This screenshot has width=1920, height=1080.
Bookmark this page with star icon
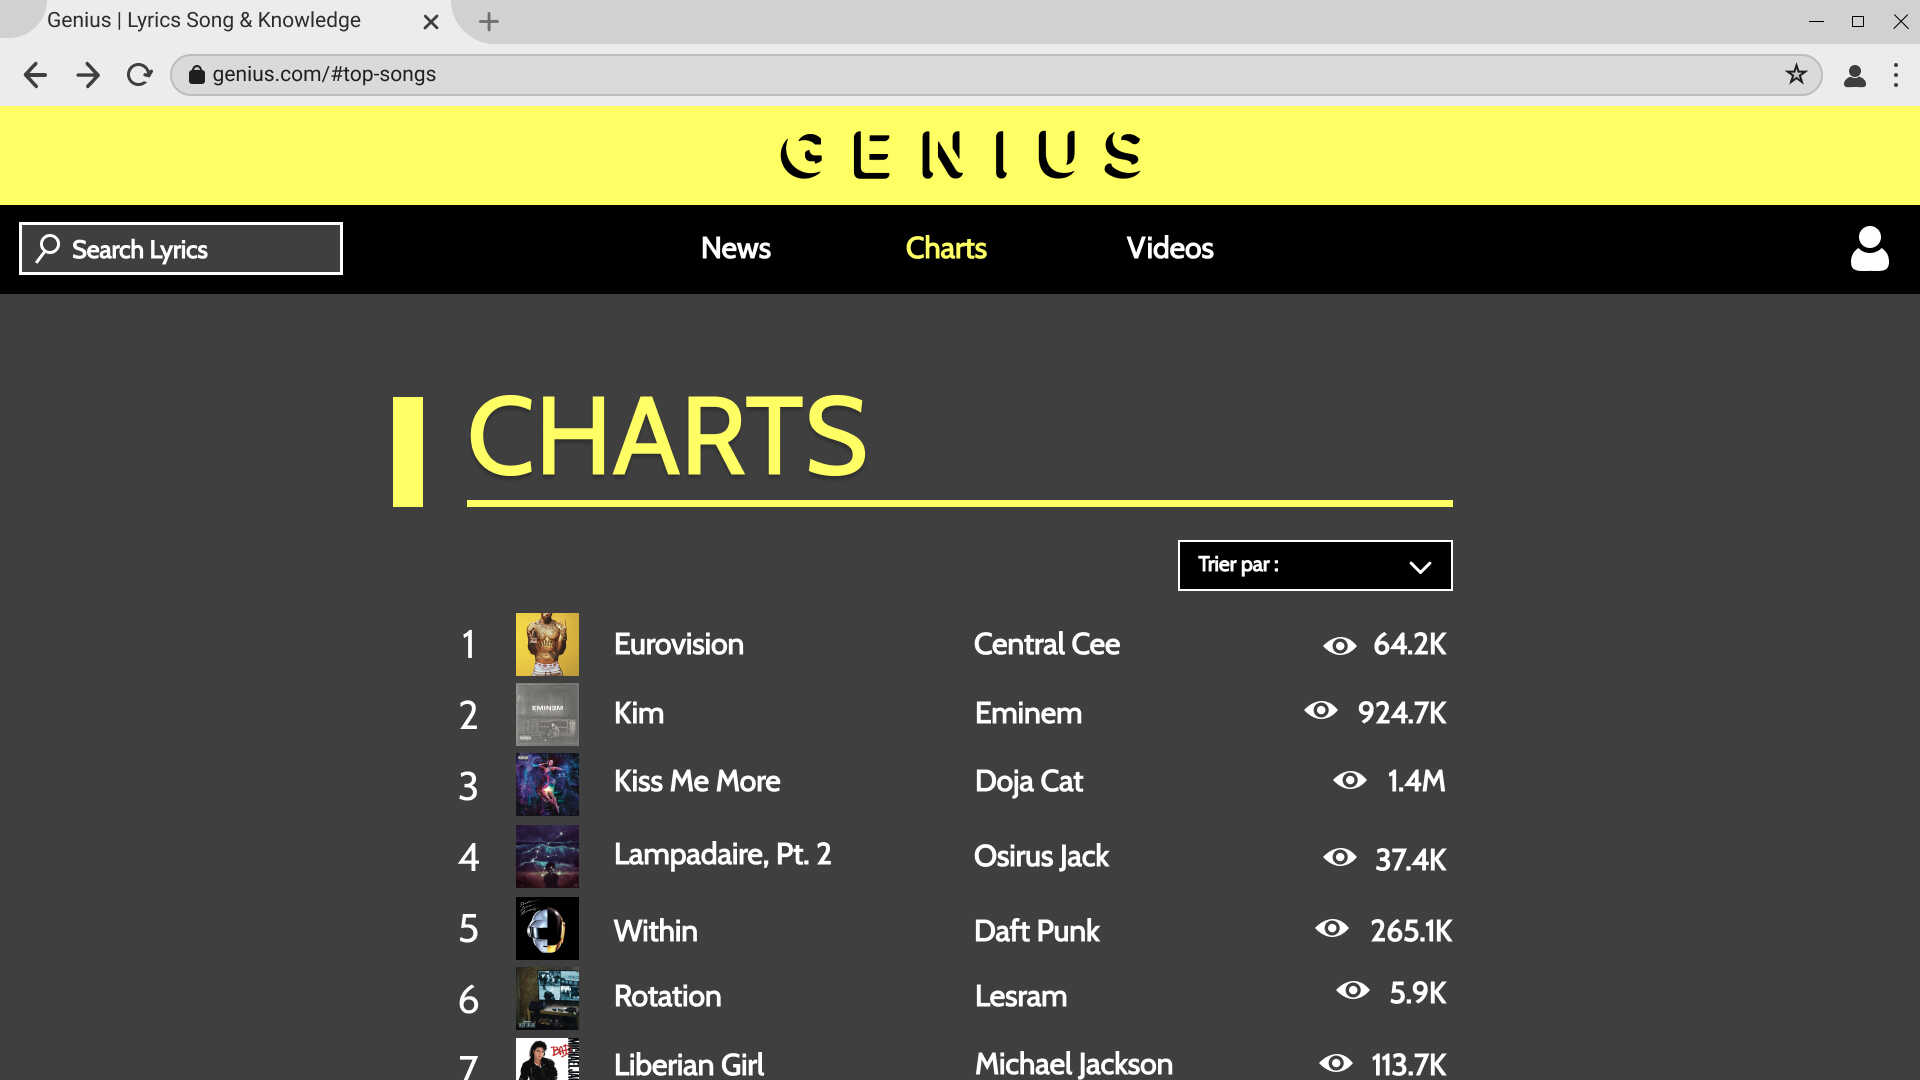[x=1796, y=75]
